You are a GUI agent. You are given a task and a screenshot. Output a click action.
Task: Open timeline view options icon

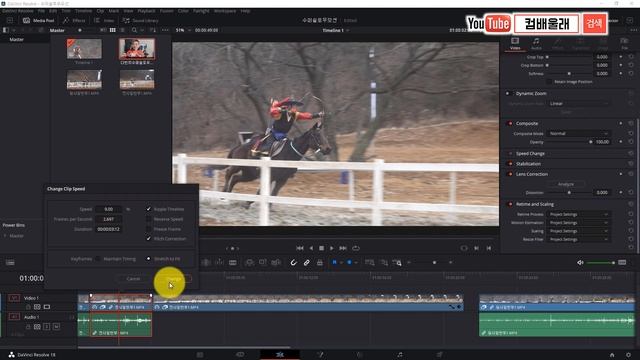(10, 262)
